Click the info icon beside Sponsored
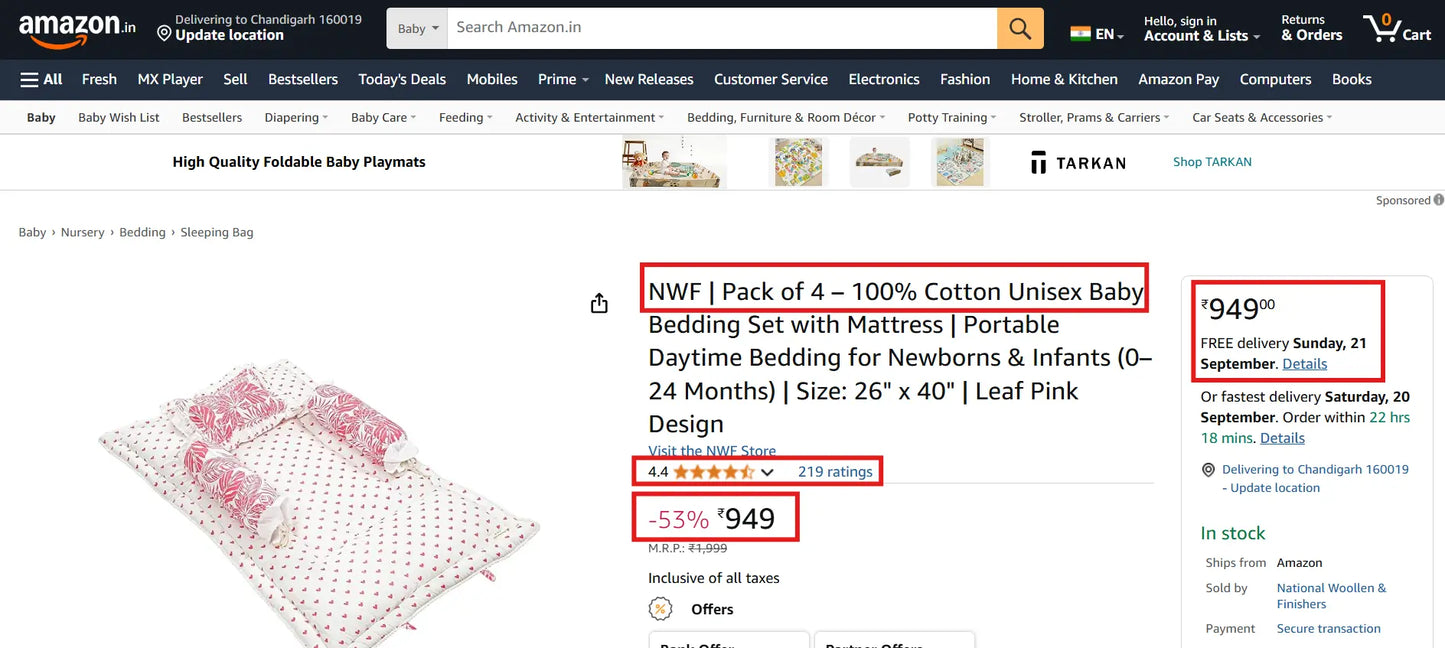The height and width of the screenshot is (648, 1445). (x=1440, y=200)
